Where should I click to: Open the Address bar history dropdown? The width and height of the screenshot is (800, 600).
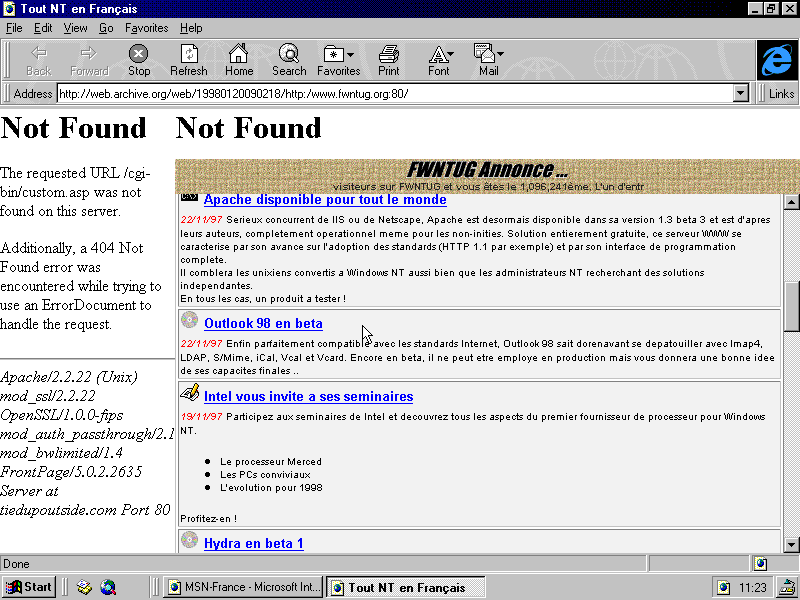click(740, 93)
